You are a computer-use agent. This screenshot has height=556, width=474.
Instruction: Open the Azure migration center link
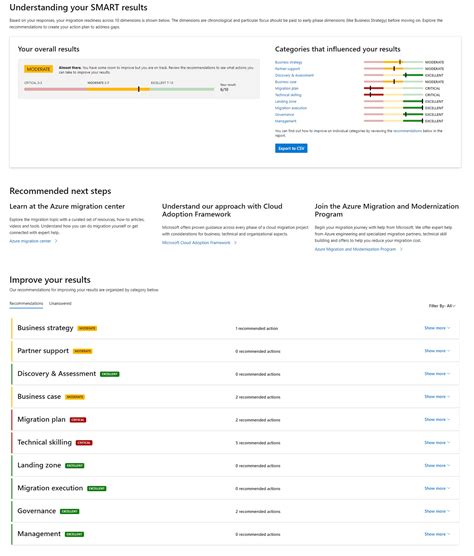pyautogui.click(x=30, y=241)
